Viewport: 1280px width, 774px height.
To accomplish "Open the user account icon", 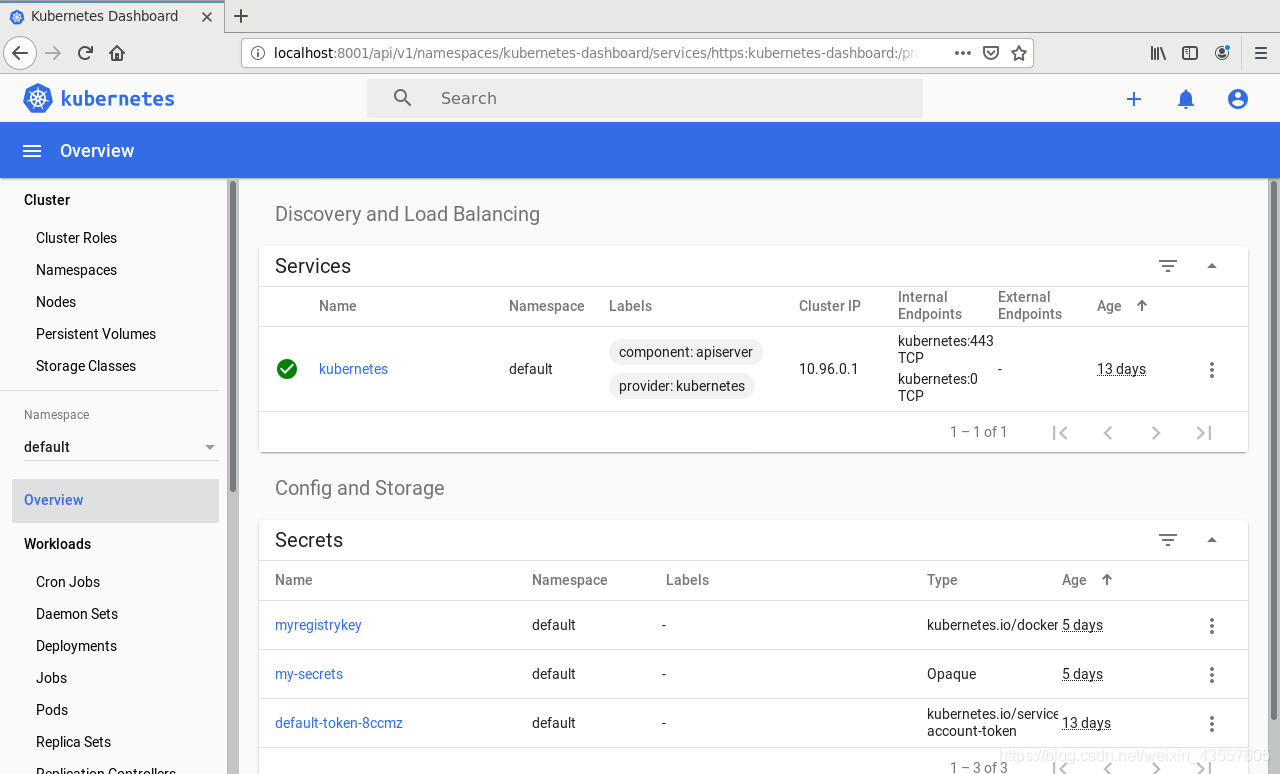I will point(1238,99).
